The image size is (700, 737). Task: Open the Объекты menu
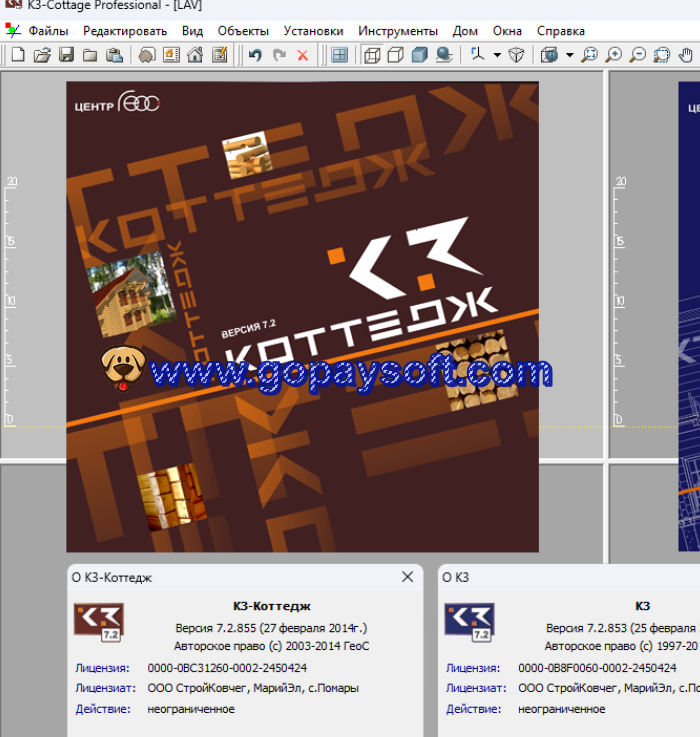tap(243, 31)
